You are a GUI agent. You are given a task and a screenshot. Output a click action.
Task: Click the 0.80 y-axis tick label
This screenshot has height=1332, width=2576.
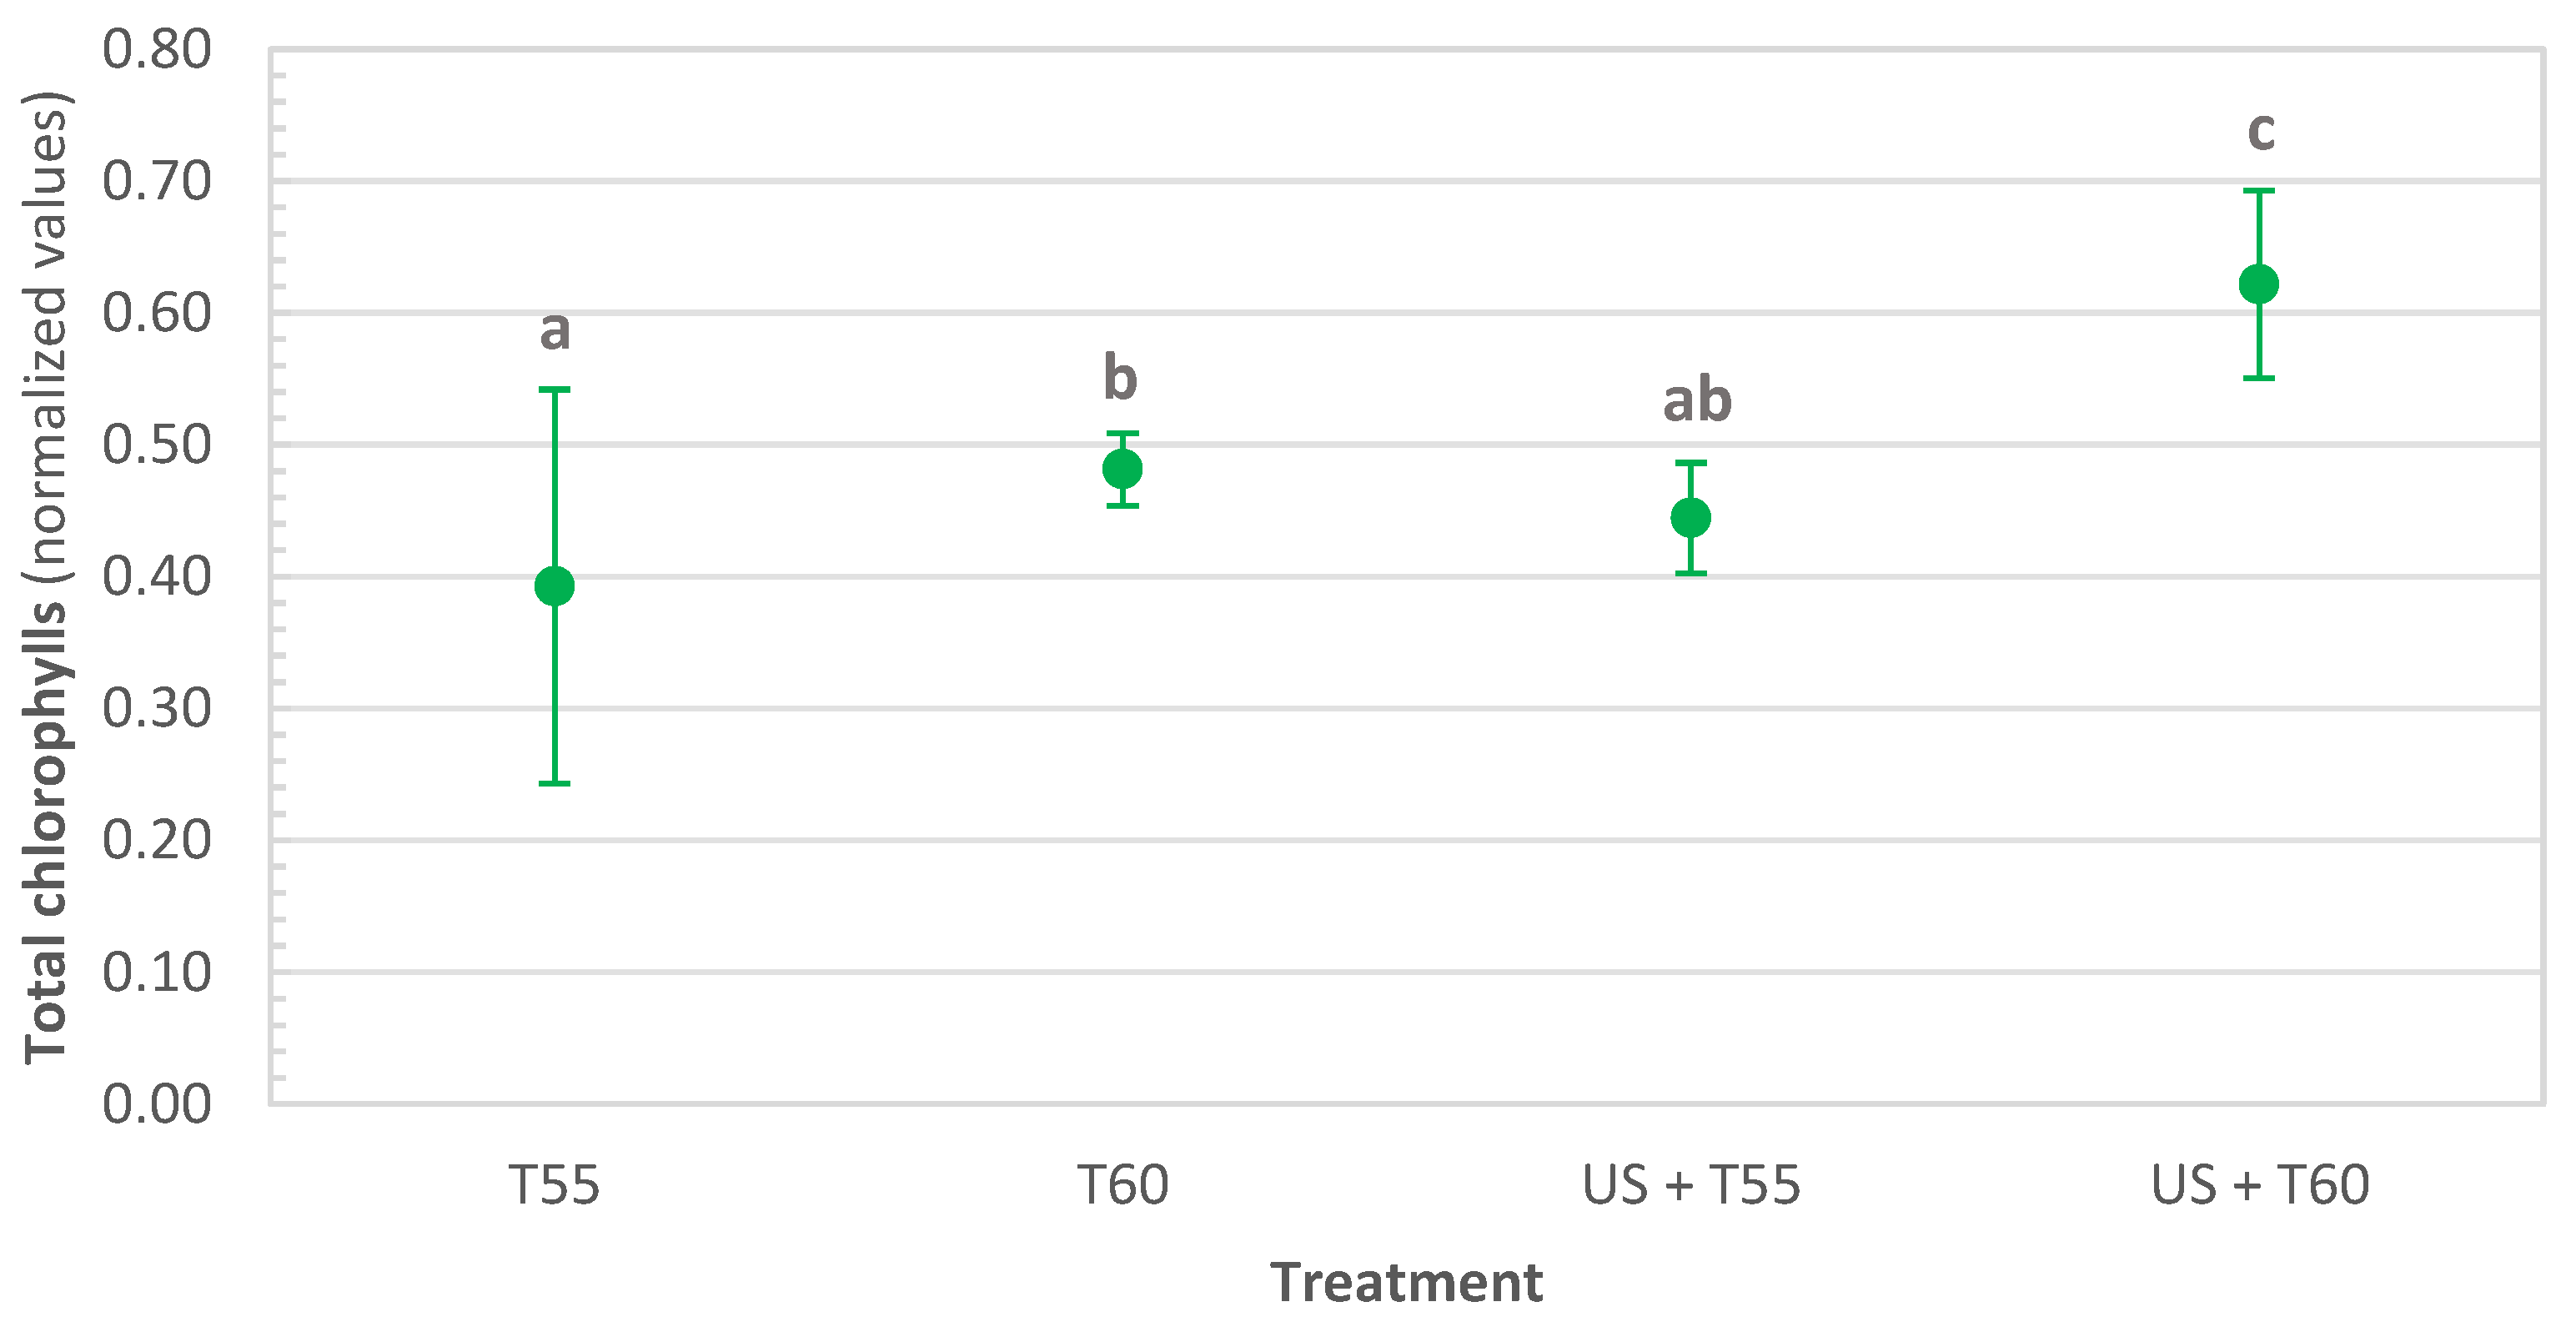pos(157,50)
